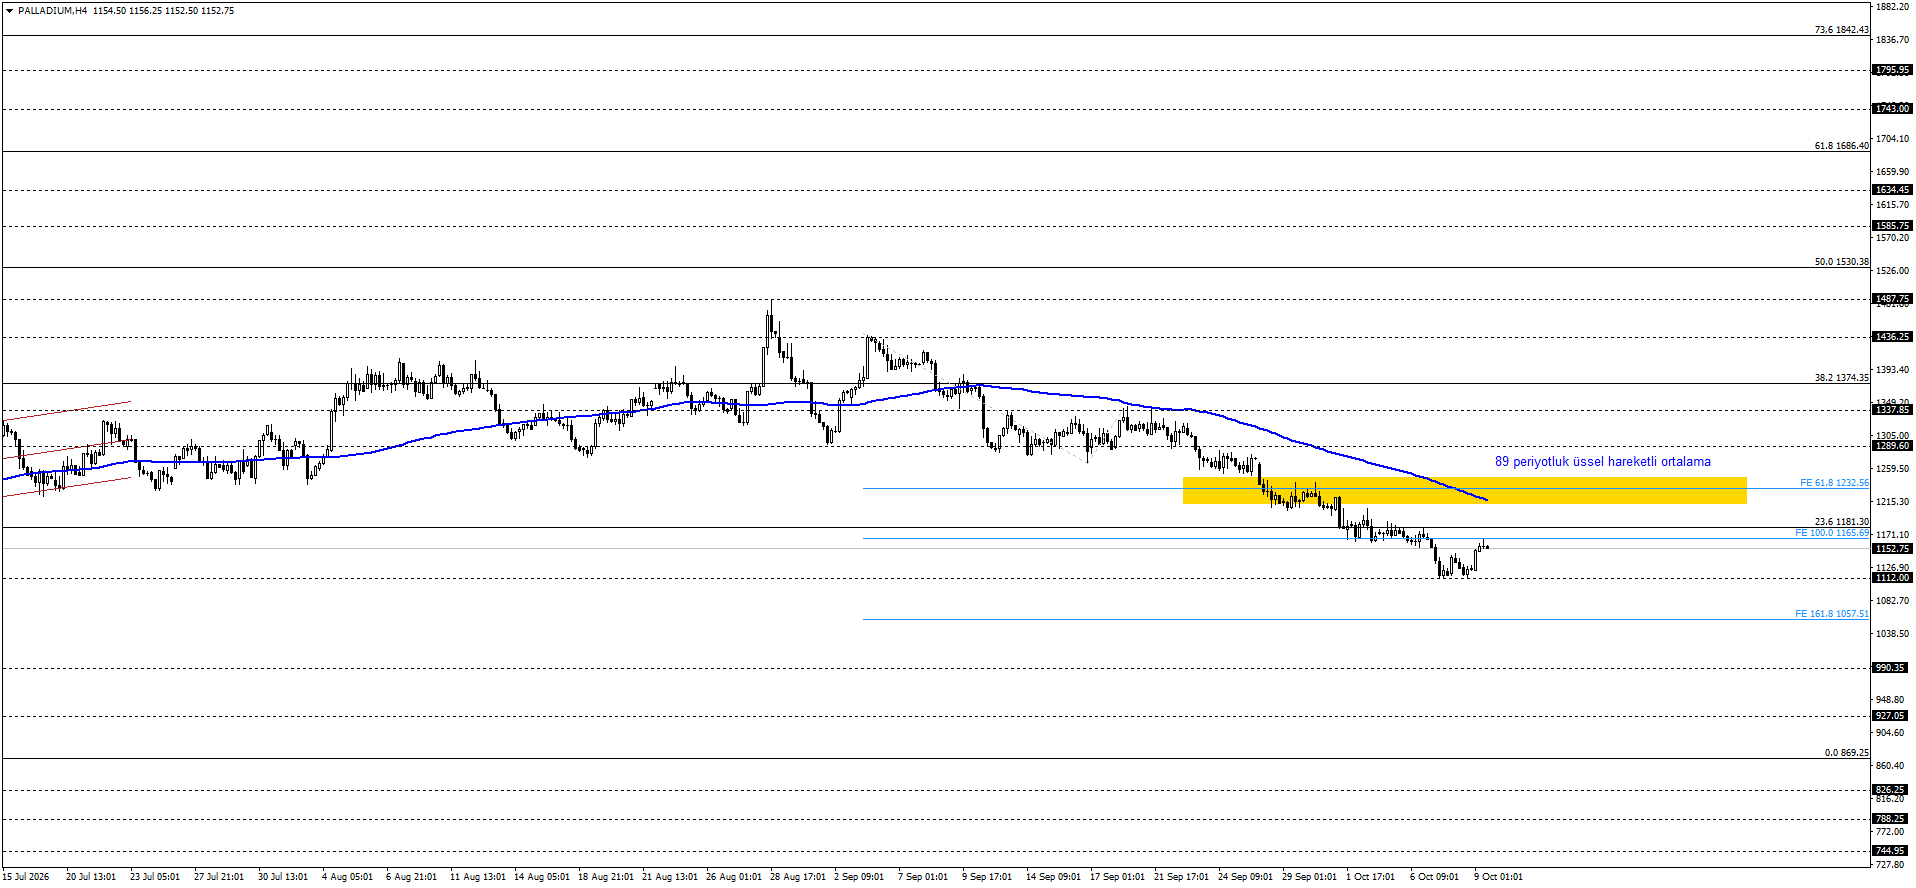Click the 826.25 price level tag
The width and height of the screenshot is (1916, 888).
(x=1892, y=790)
